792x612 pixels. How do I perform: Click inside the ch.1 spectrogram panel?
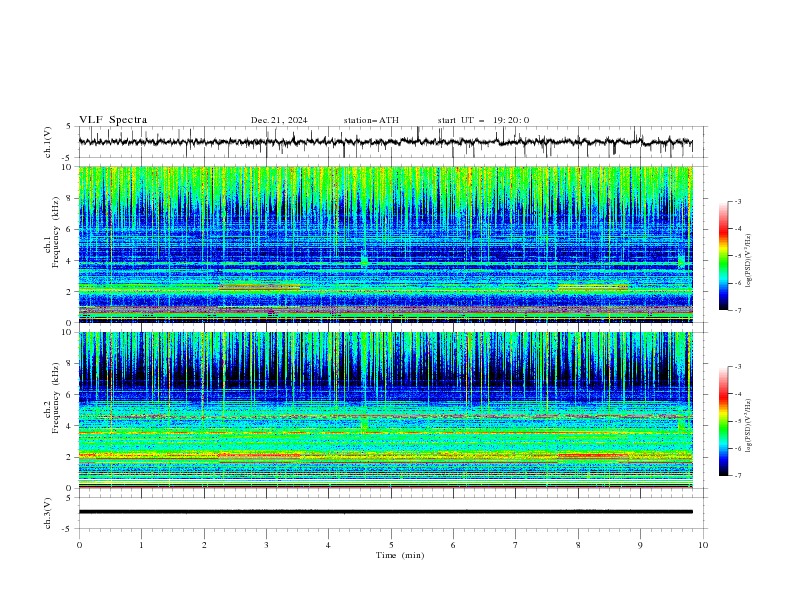[385, 244]
